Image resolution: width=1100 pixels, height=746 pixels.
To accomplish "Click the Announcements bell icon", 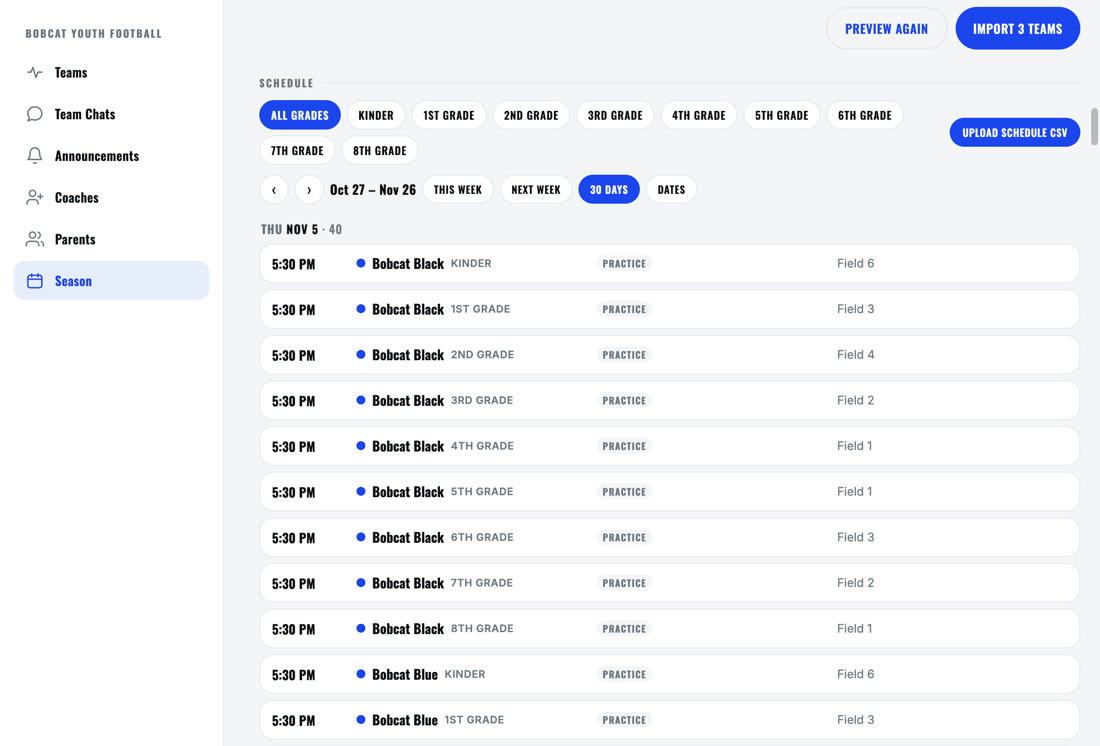I will click(x=35, y=155).
